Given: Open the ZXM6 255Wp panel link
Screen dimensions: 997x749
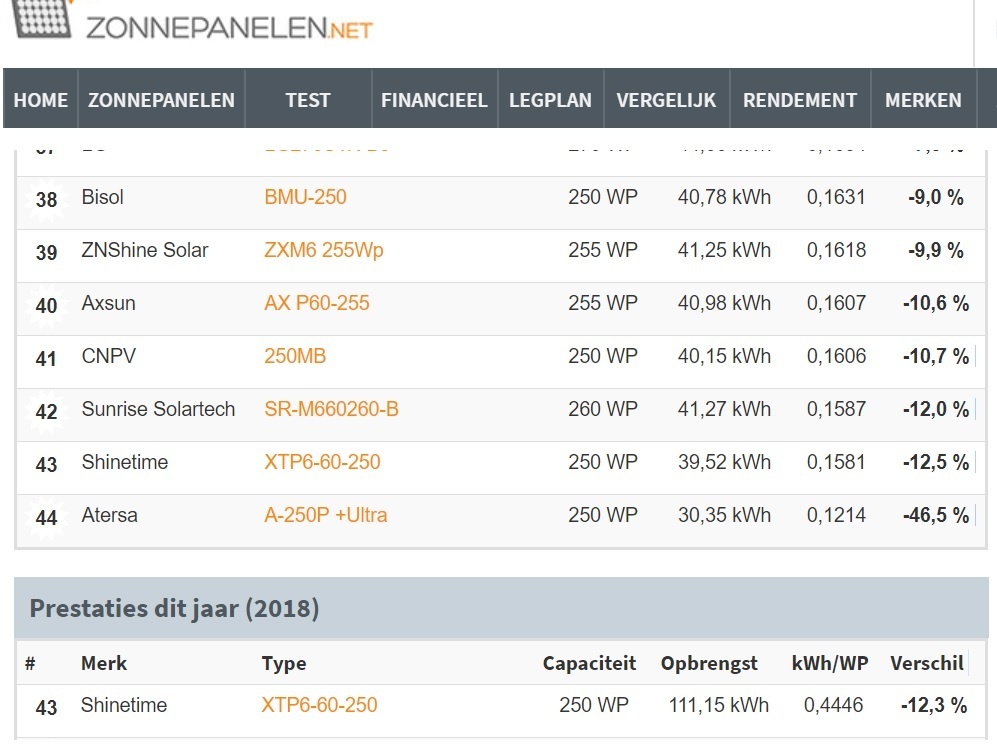Looking at the screenshot, I should pos(324,251).
